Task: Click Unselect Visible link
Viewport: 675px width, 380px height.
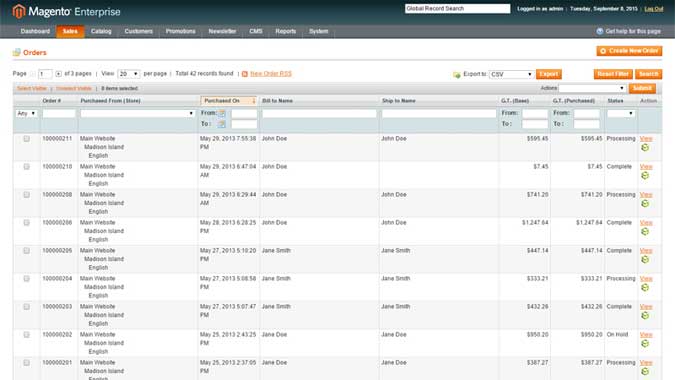Action: [74, 88]
